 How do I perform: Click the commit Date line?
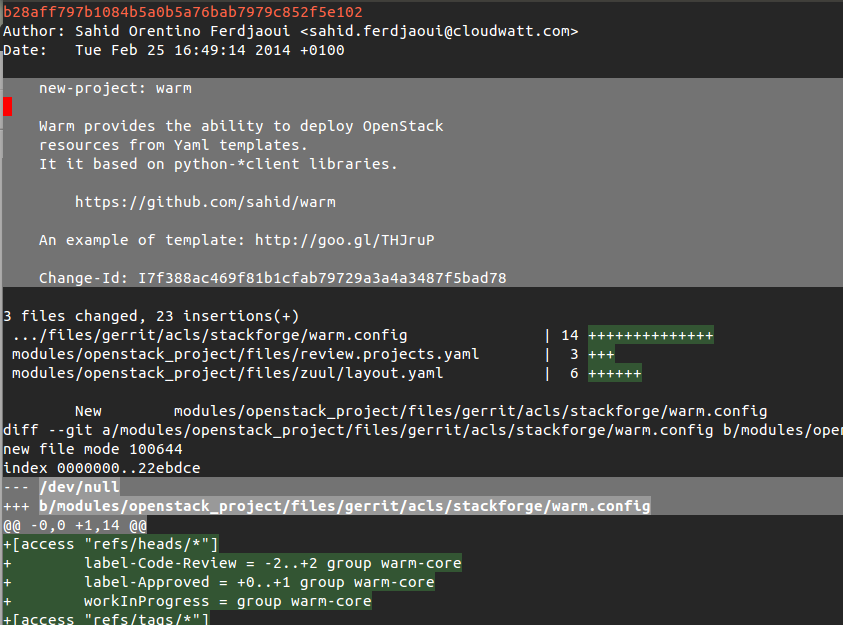click(x=174, y=50)
